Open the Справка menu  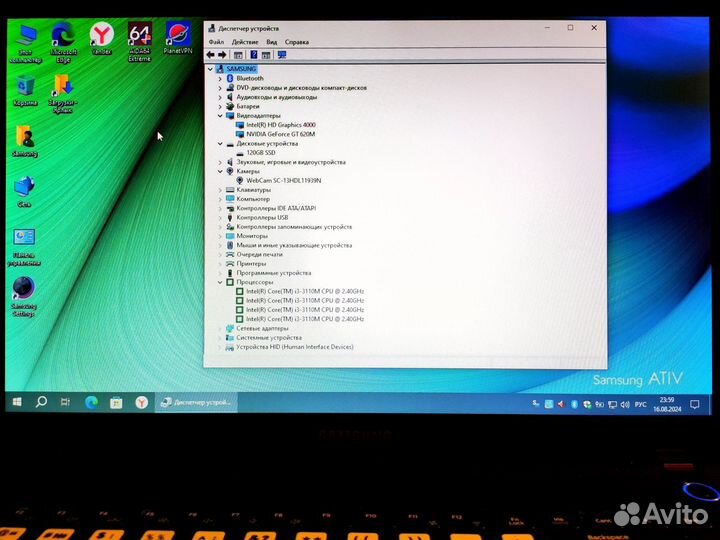tap(297, 42)
